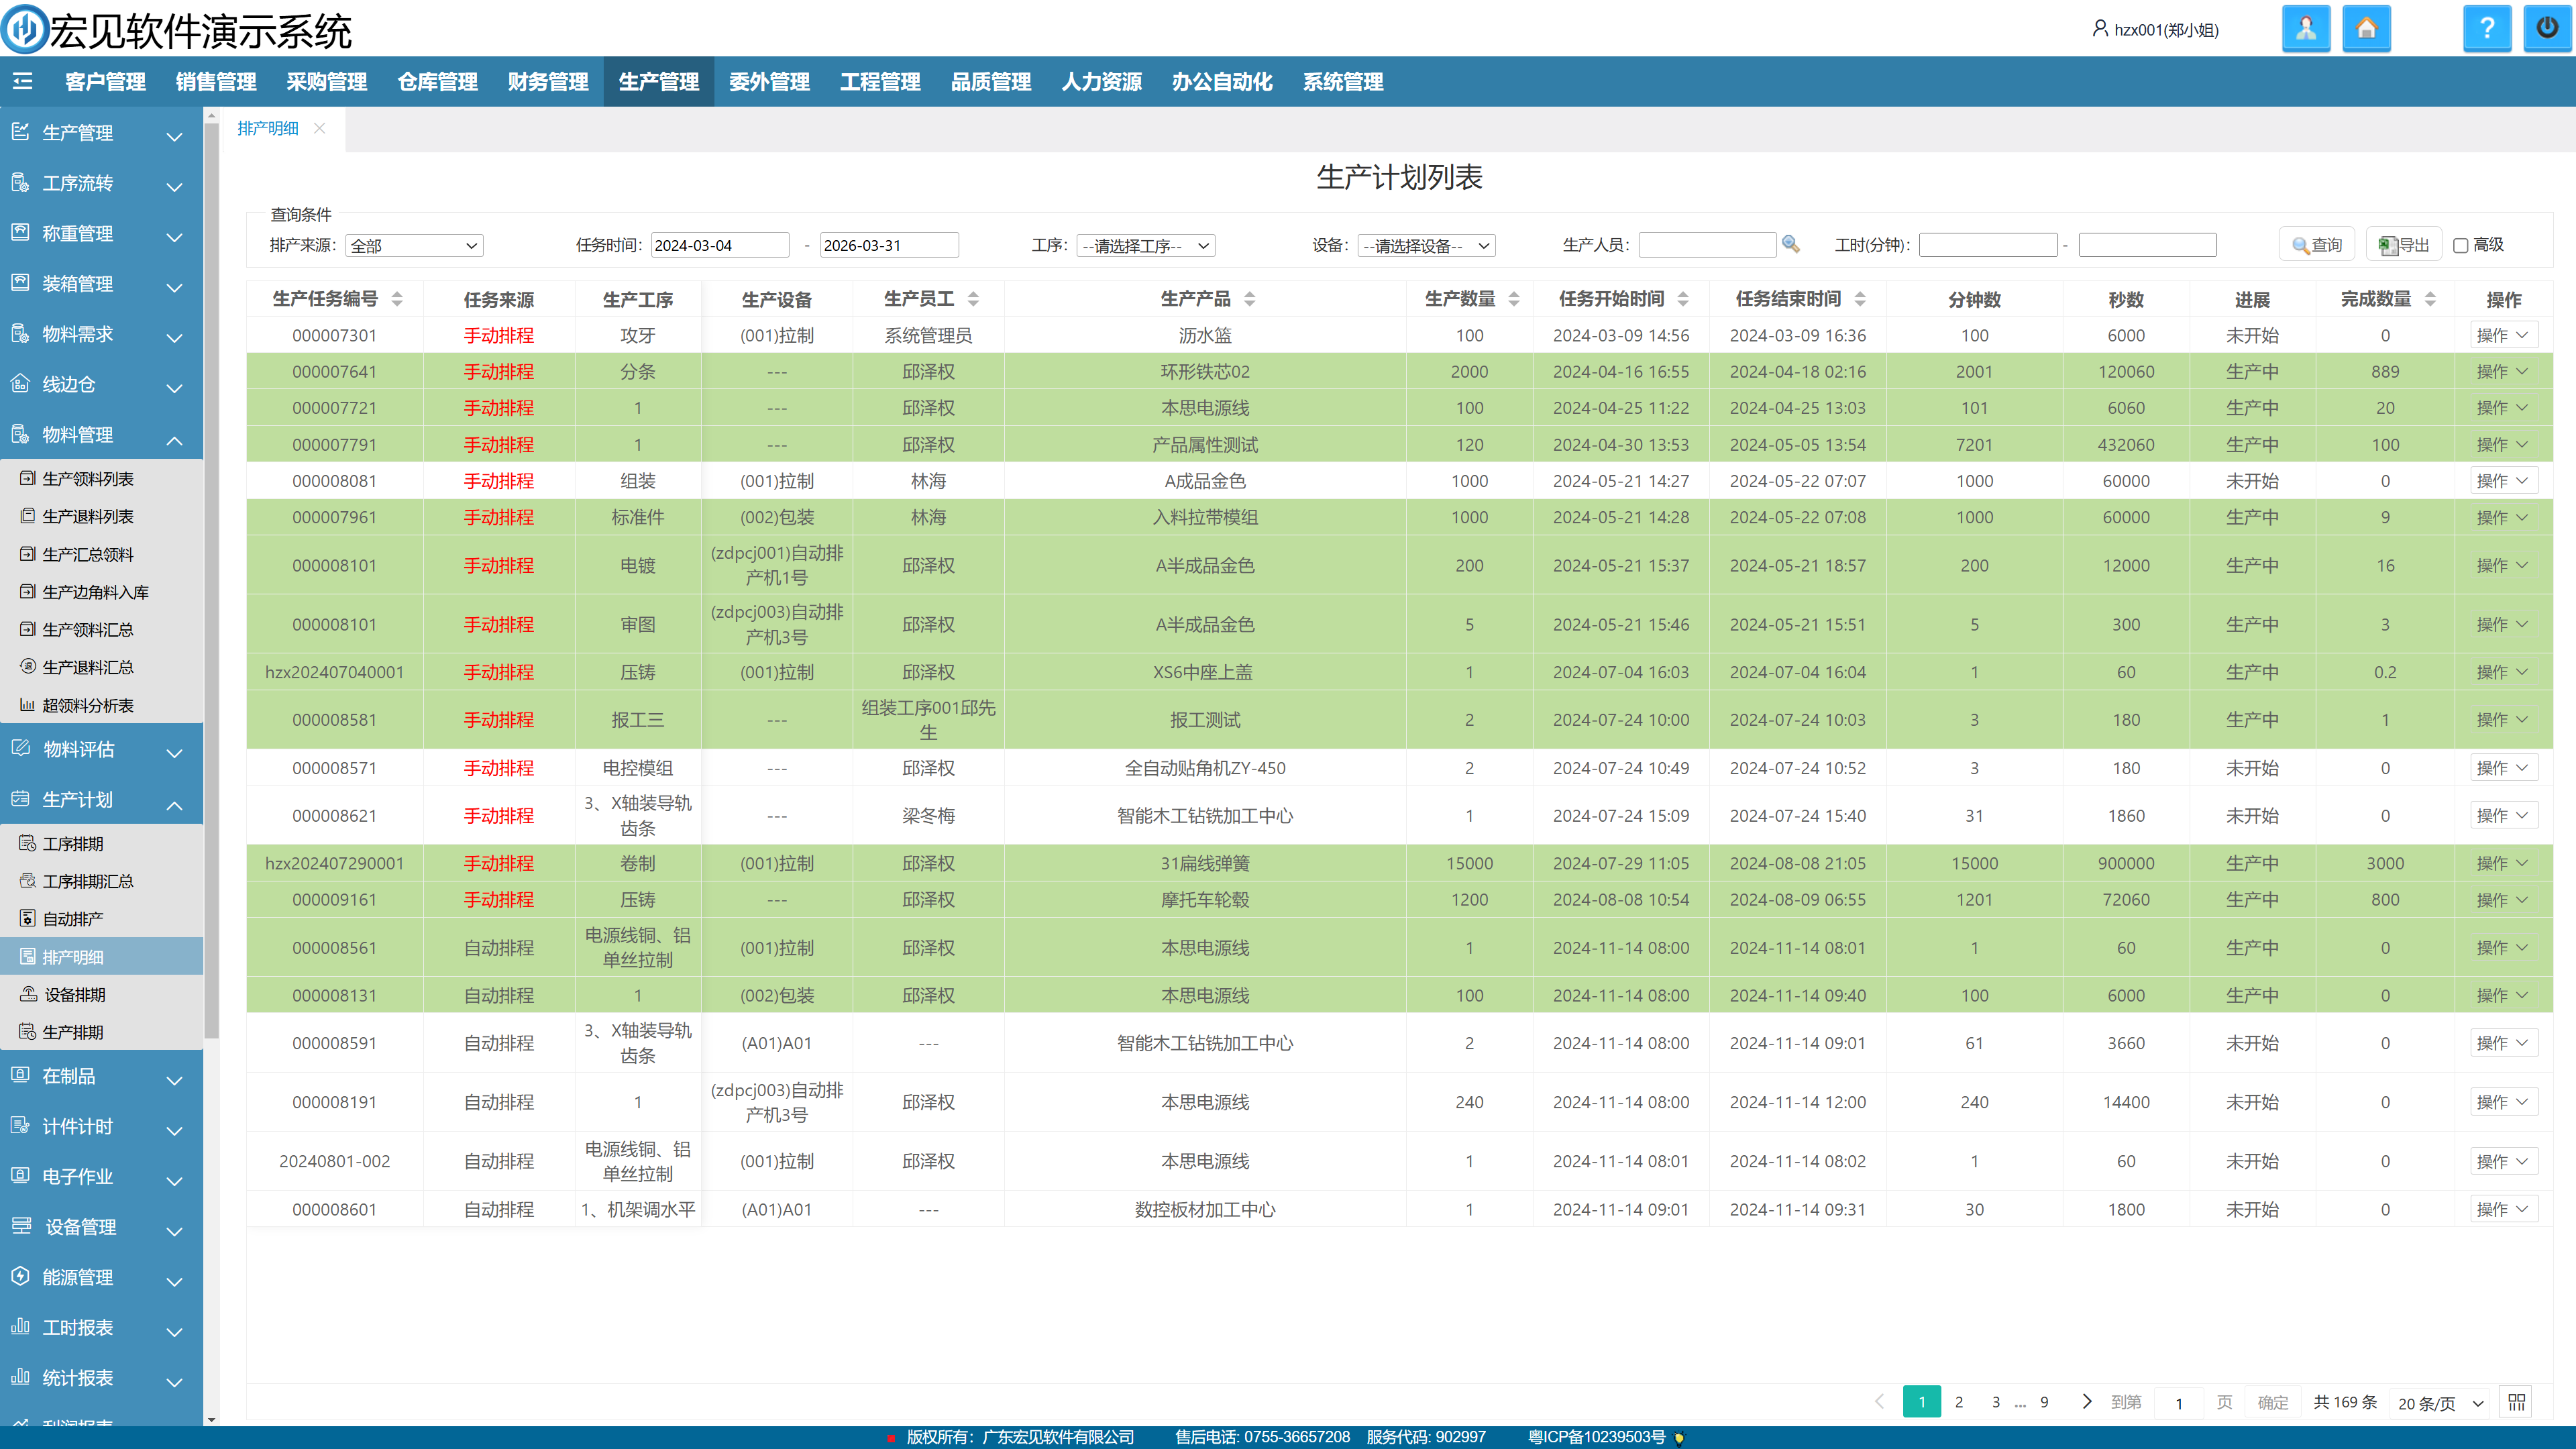
Task: Click the 导出 export button
Action: coord(2403,245)
